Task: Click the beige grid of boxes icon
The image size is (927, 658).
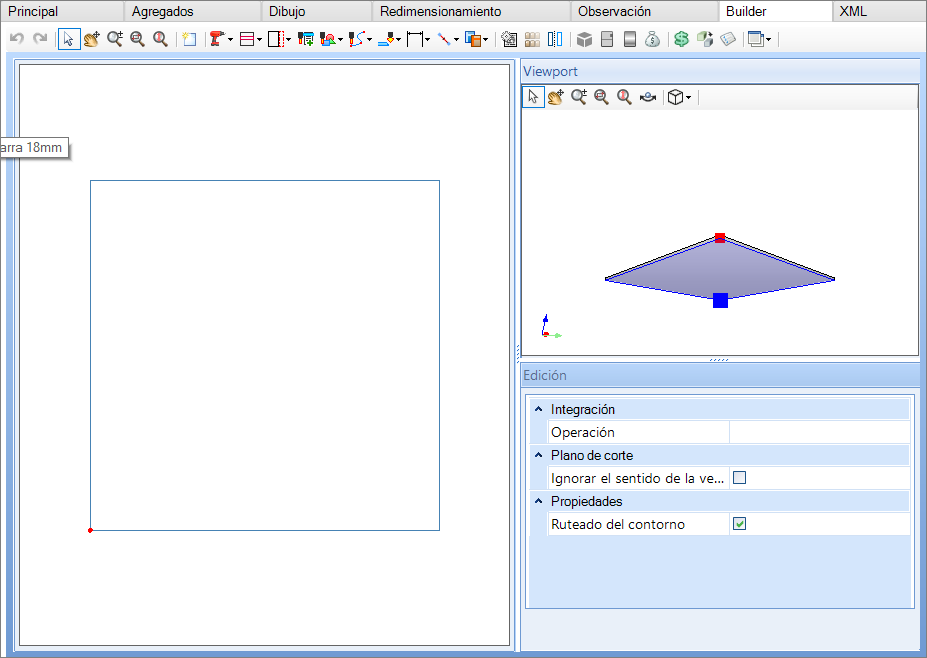Action: click(532, 39)
